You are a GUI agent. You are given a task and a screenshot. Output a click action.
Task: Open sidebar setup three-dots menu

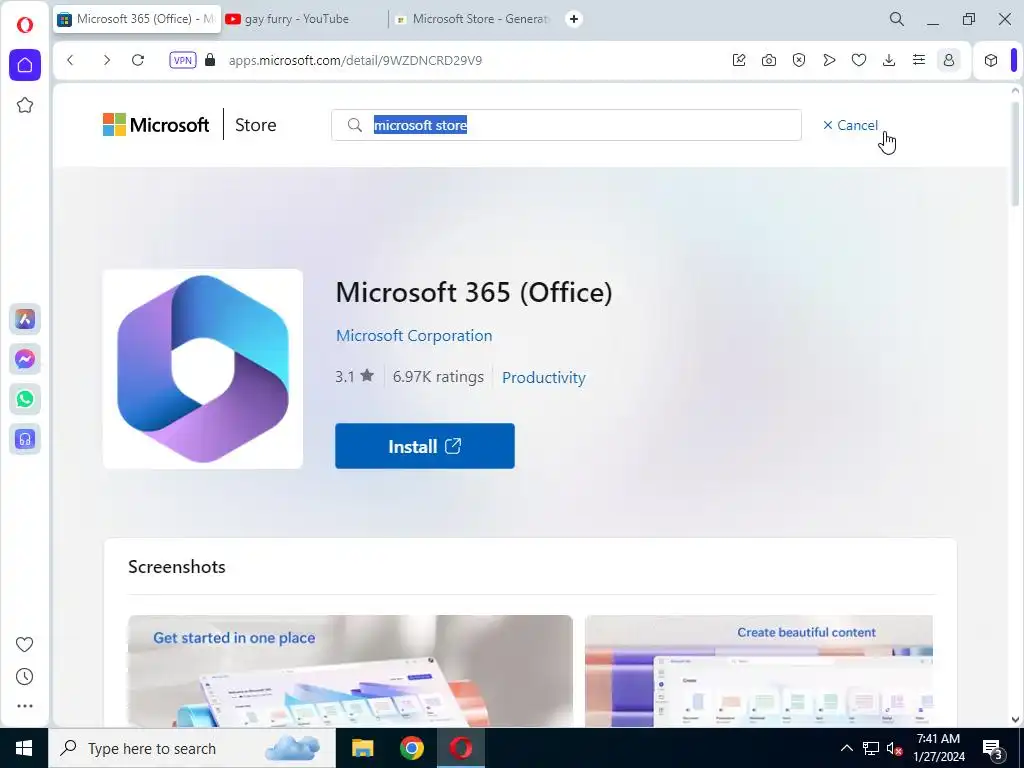(24, 706)
